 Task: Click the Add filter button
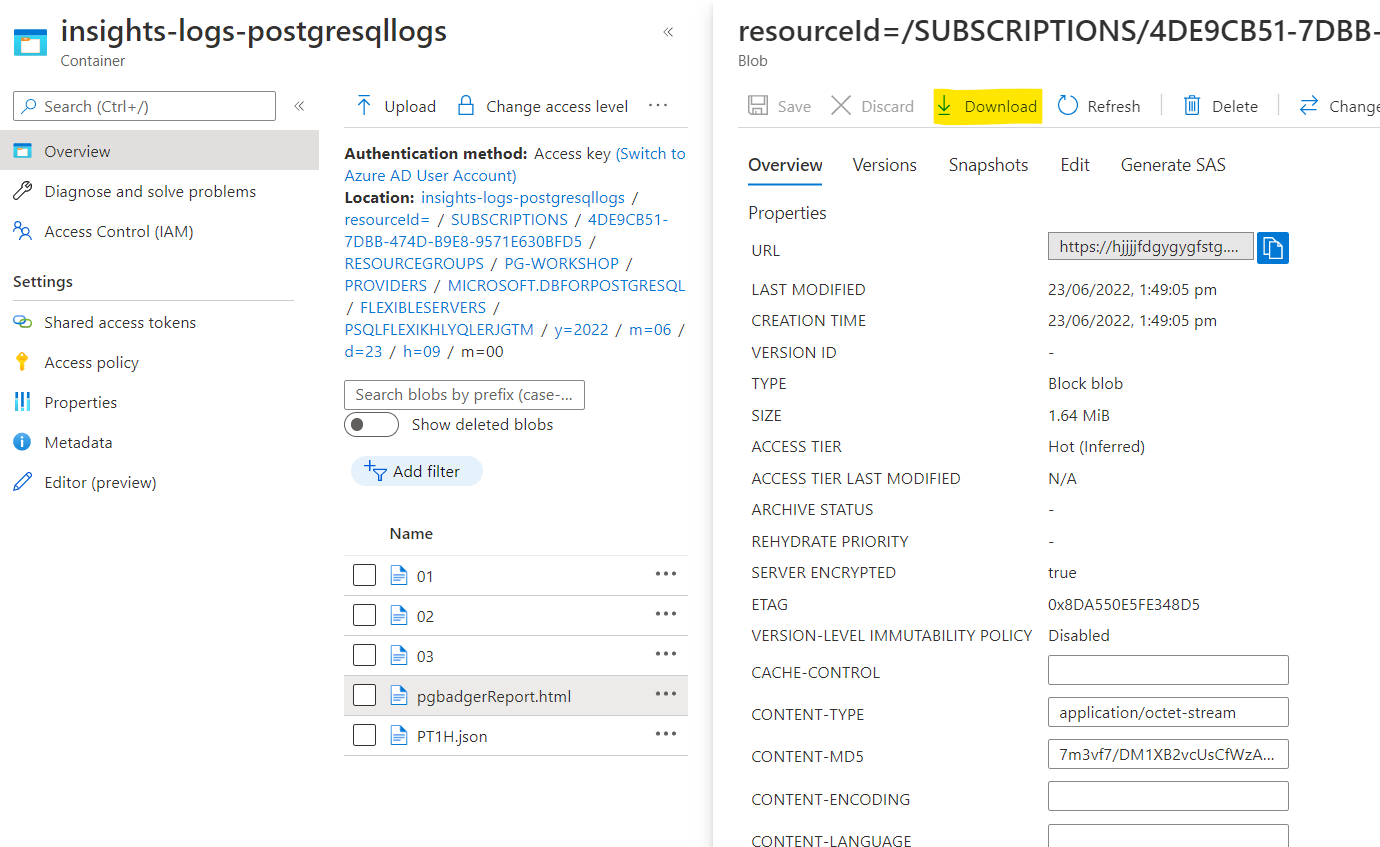tap(417, 471)
